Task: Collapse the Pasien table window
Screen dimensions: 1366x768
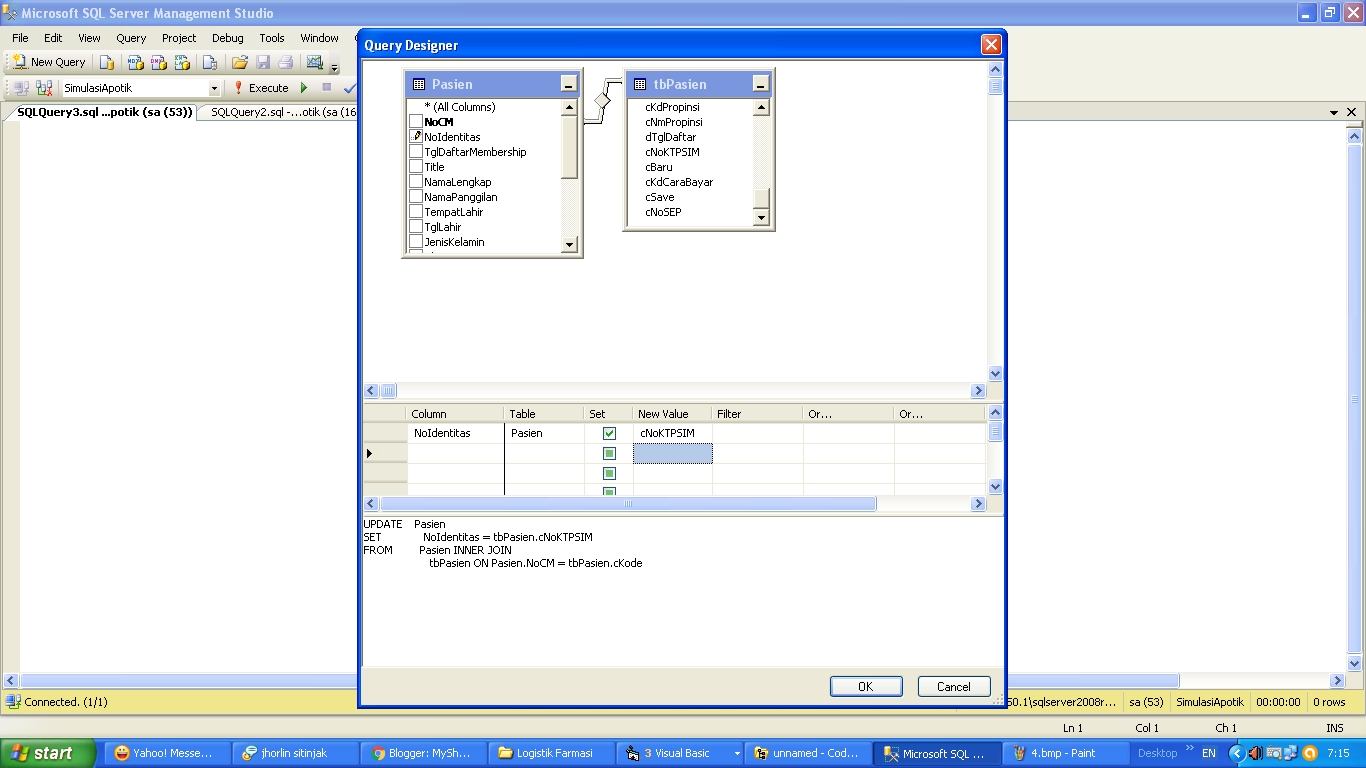Action: tap(568, 85)
